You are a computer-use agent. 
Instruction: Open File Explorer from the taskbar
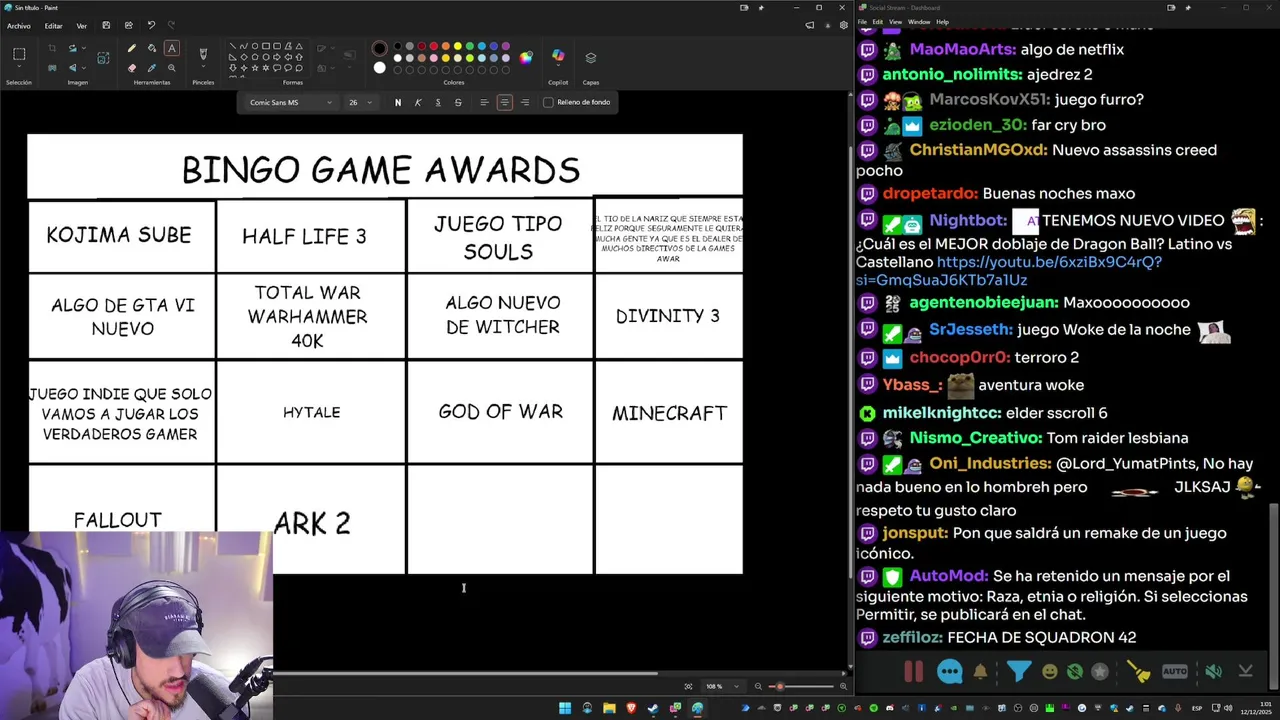coord(609,708)
